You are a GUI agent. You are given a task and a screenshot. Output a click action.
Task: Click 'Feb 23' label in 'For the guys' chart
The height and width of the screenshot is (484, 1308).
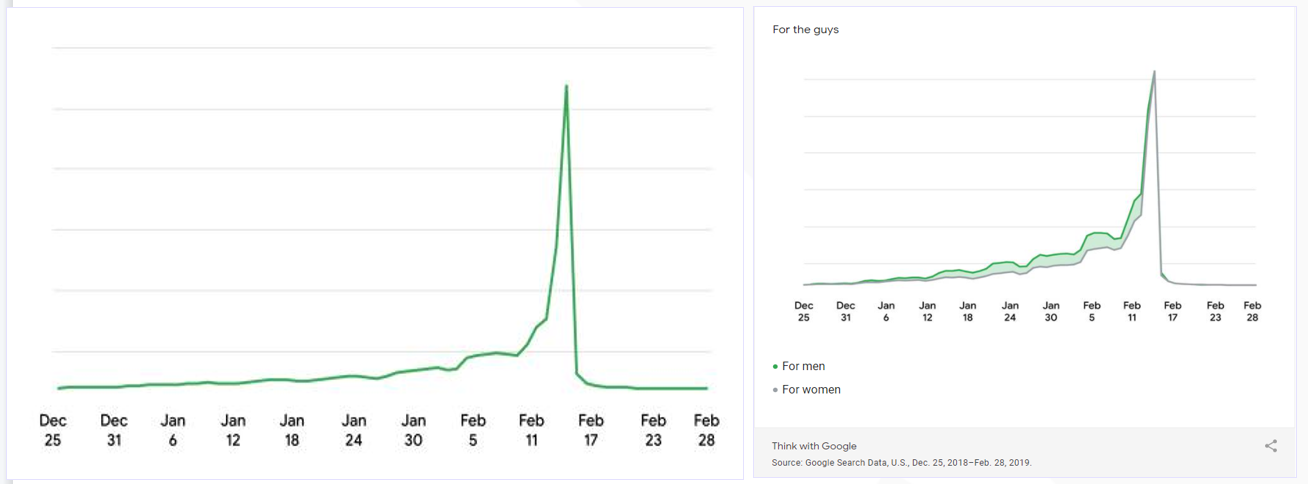click(x=1215, y=312)
